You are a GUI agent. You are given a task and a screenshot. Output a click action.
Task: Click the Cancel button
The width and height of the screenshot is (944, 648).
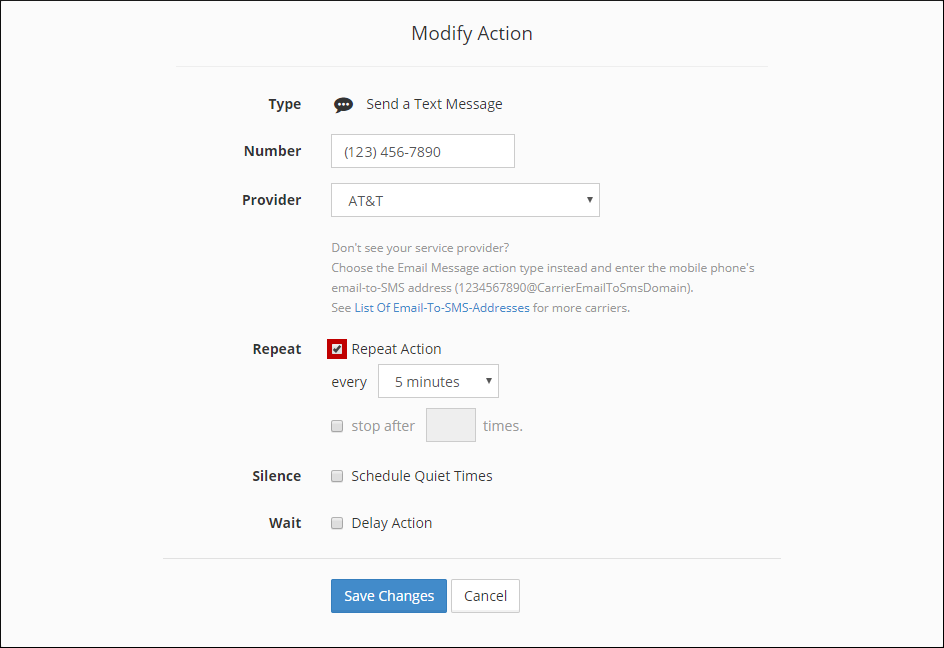pyautogui.click(x=485, y=596)
